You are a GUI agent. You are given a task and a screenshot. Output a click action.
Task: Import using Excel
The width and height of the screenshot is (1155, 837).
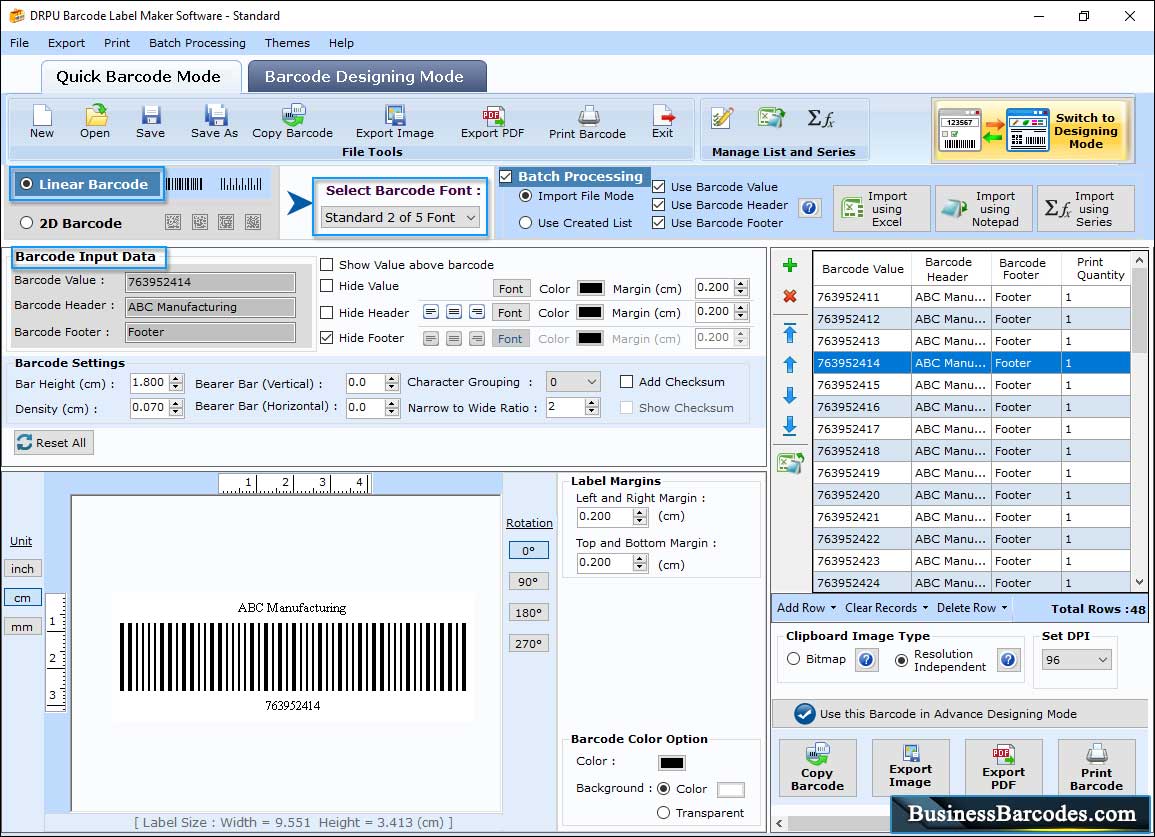coord(882,209)
